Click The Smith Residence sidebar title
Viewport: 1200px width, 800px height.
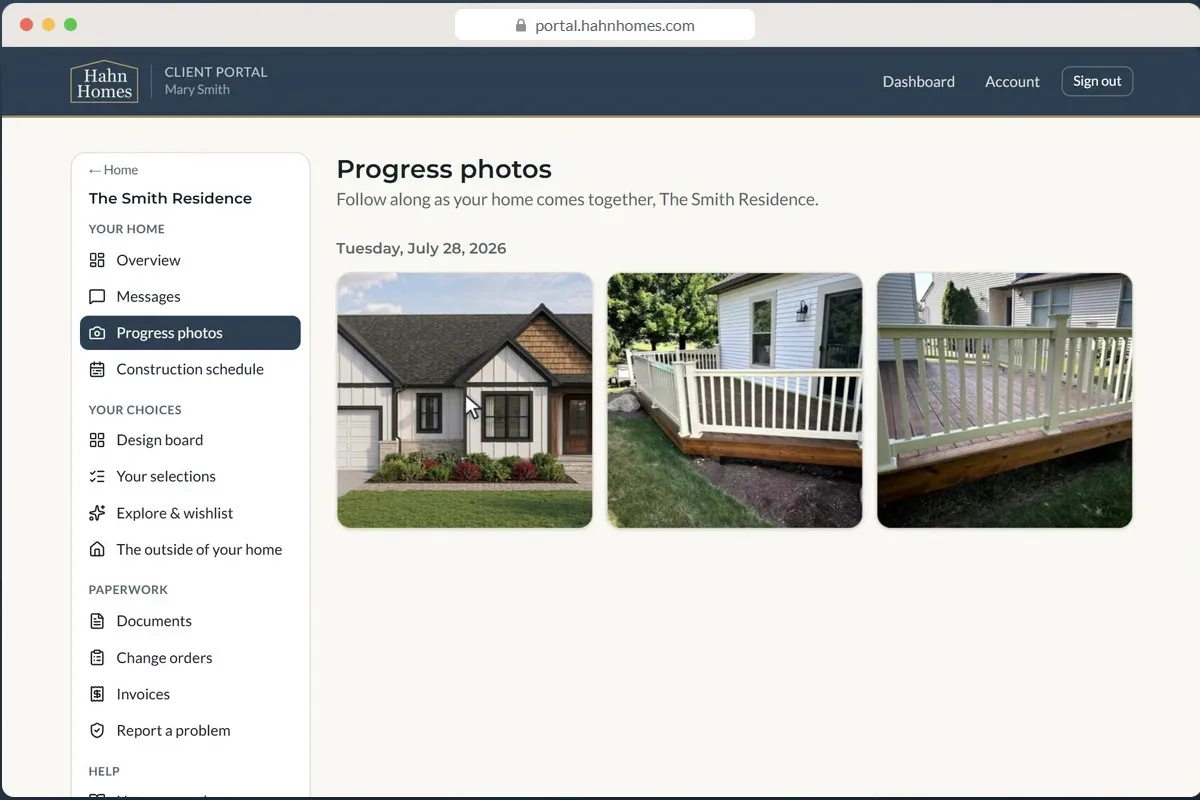coord(170,198)
